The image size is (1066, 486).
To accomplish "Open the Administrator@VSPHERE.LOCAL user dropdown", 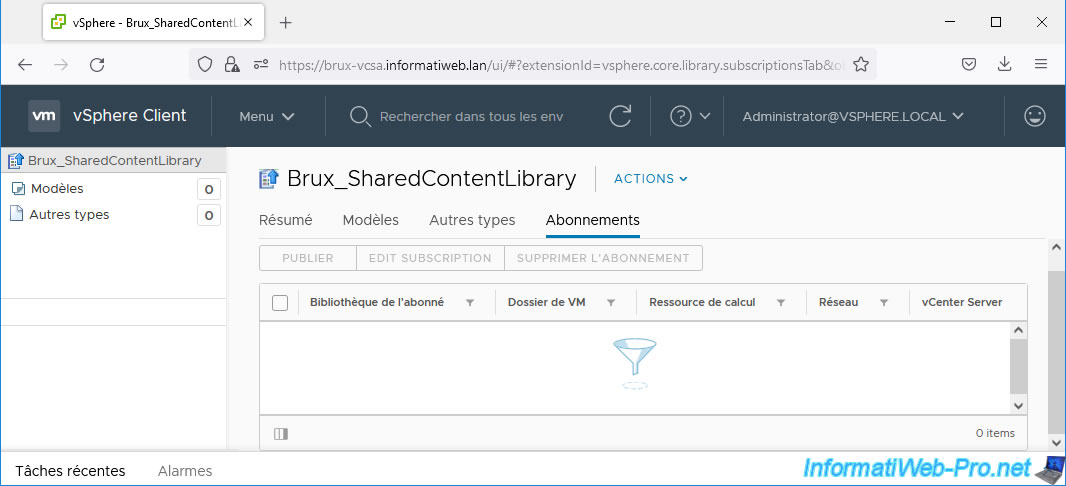I will point(853,116).
